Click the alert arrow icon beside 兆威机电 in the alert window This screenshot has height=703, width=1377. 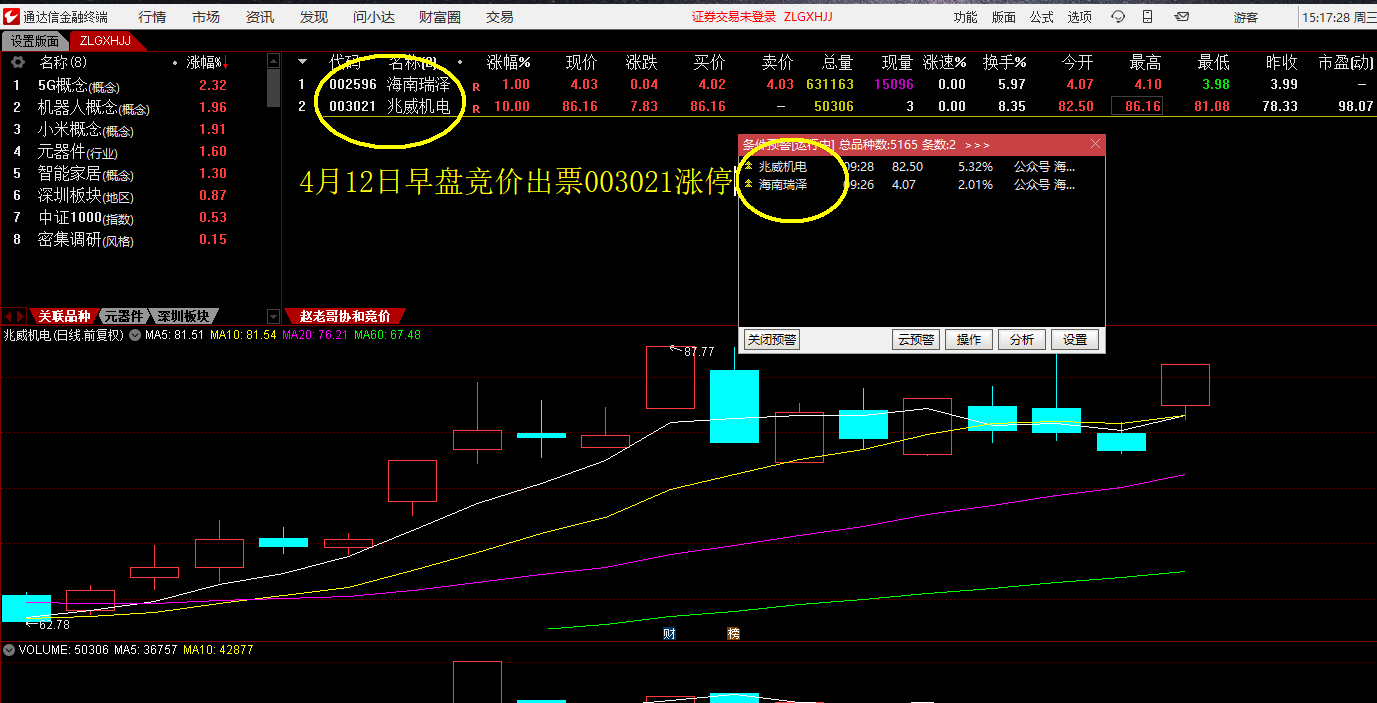pos(747,166)
